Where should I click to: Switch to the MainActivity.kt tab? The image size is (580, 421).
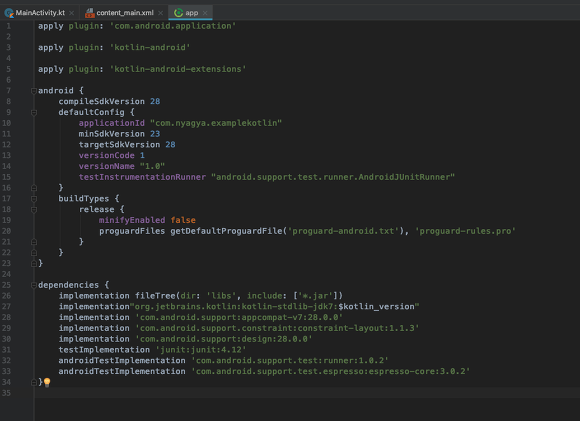[x=40, y=13]
